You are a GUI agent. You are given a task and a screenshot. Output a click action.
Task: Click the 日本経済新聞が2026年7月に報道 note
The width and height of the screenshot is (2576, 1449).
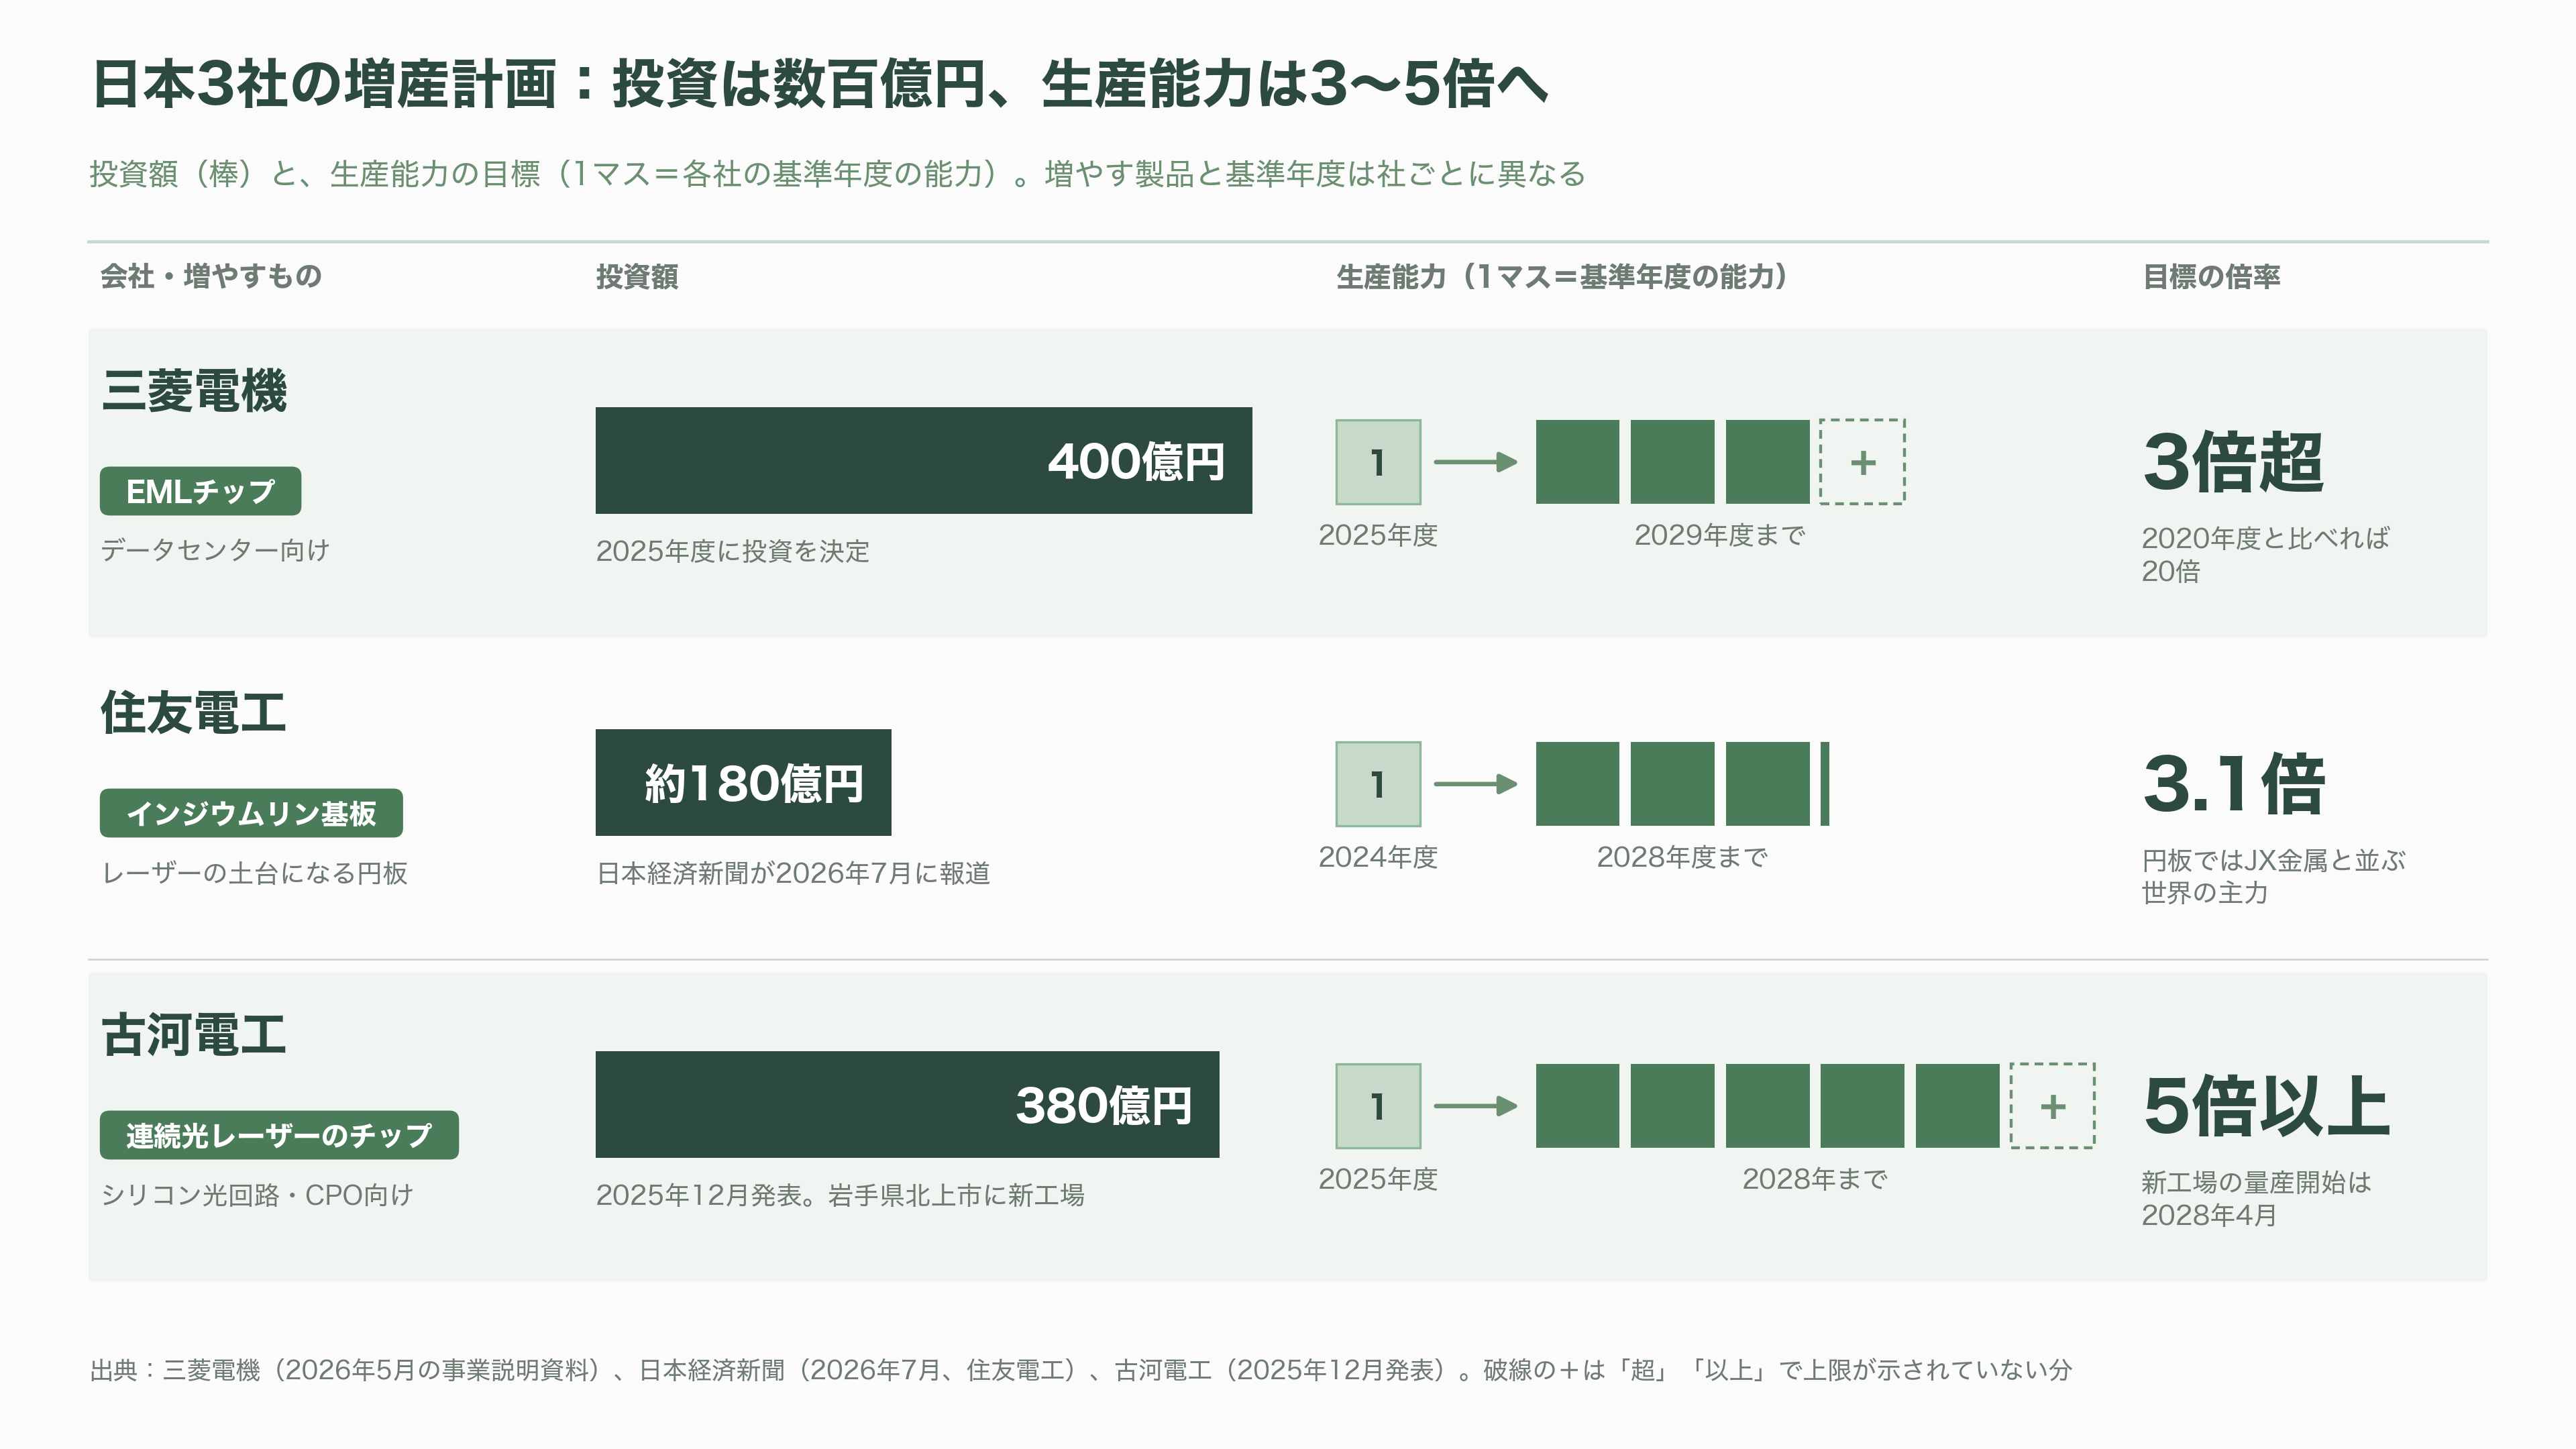click(x=793, y=873)
